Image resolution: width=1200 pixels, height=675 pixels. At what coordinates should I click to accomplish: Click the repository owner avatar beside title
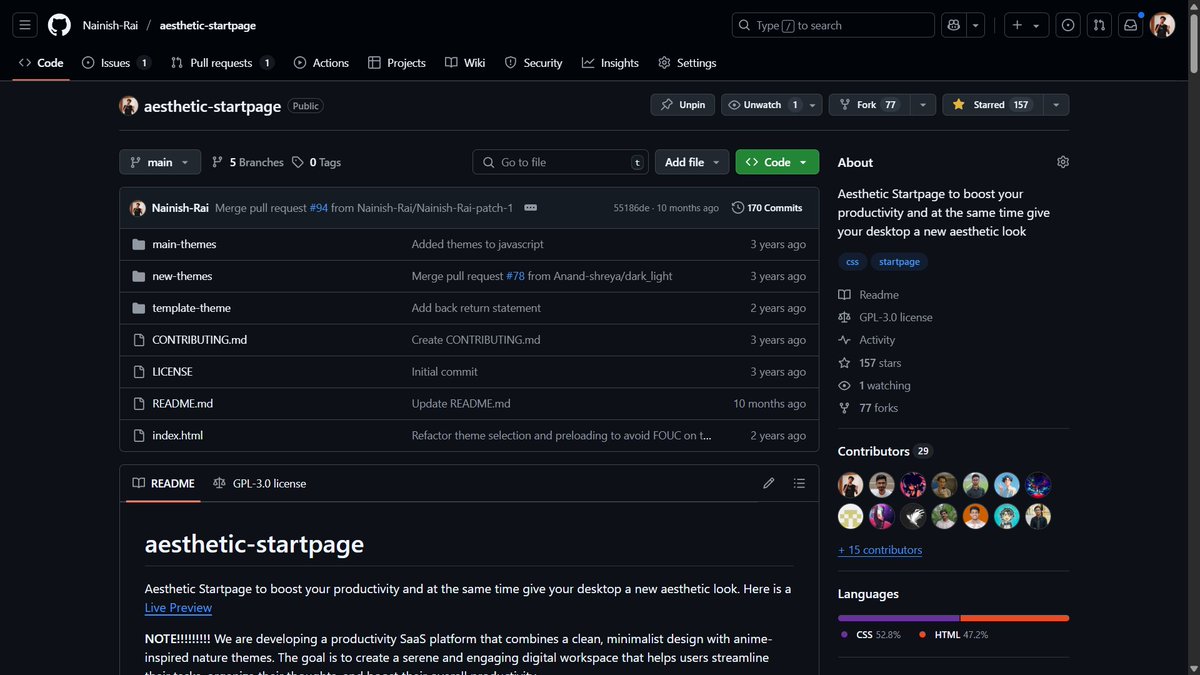pos(129,105)
